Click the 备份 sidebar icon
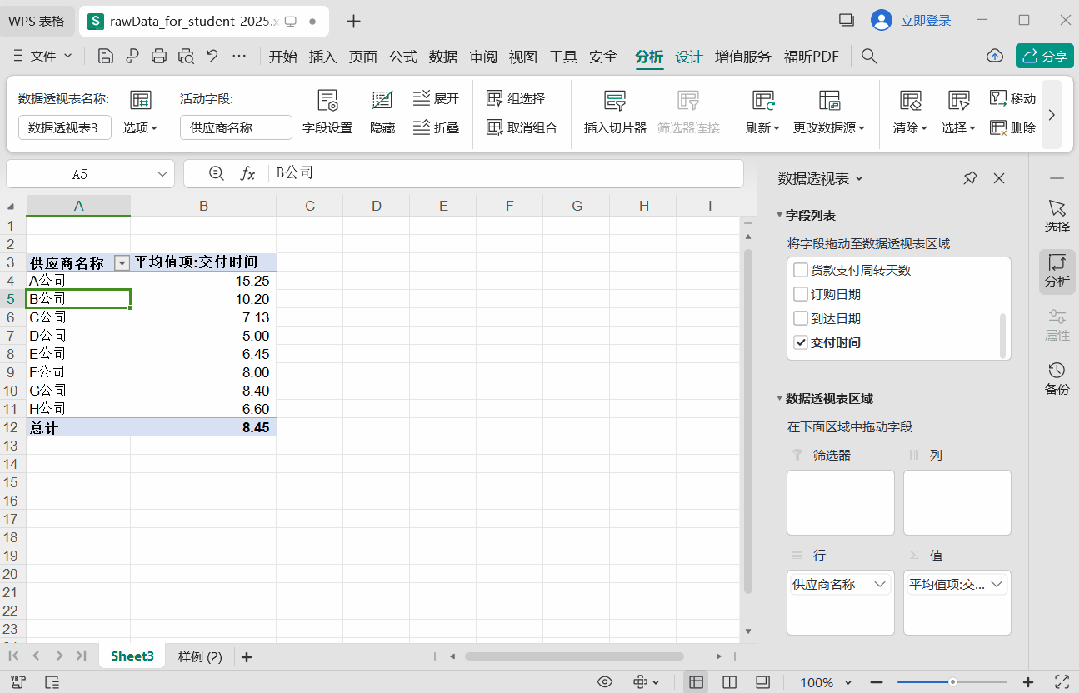 (x=1057, y=378)
